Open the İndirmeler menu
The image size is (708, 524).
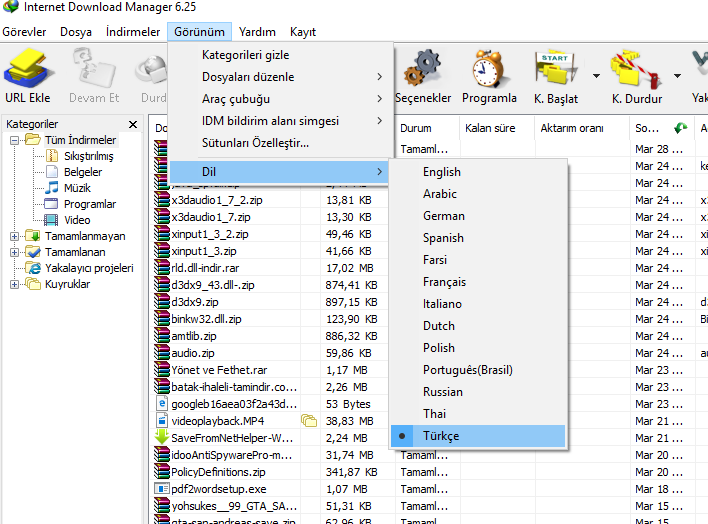click(x=133, y=32)
